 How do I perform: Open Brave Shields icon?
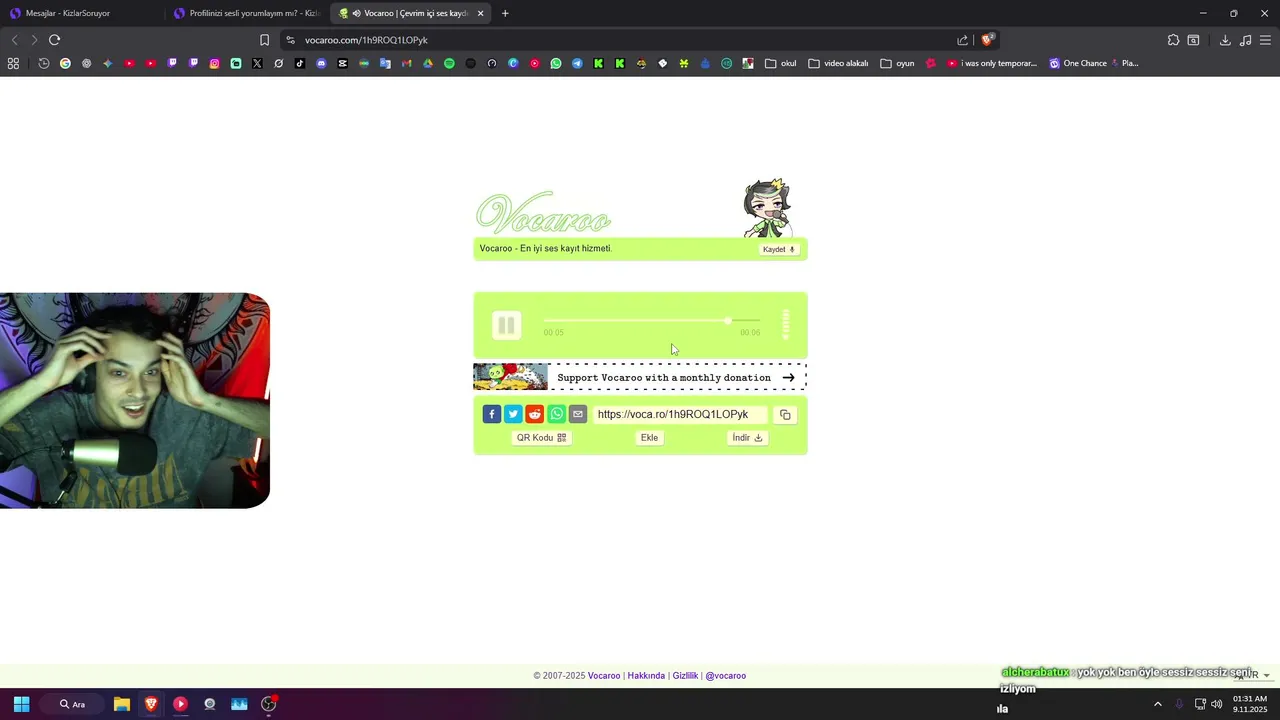(987, 40)
